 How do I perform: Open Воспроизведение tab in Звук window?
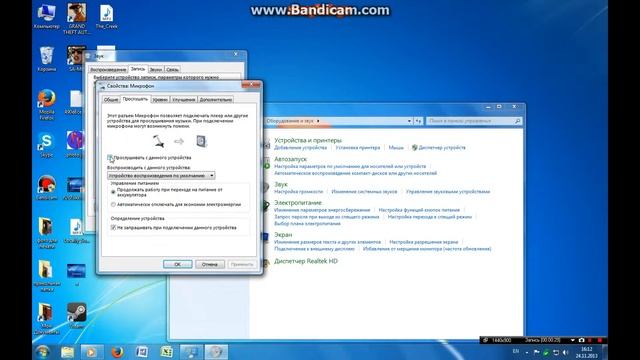click(108, 69)
